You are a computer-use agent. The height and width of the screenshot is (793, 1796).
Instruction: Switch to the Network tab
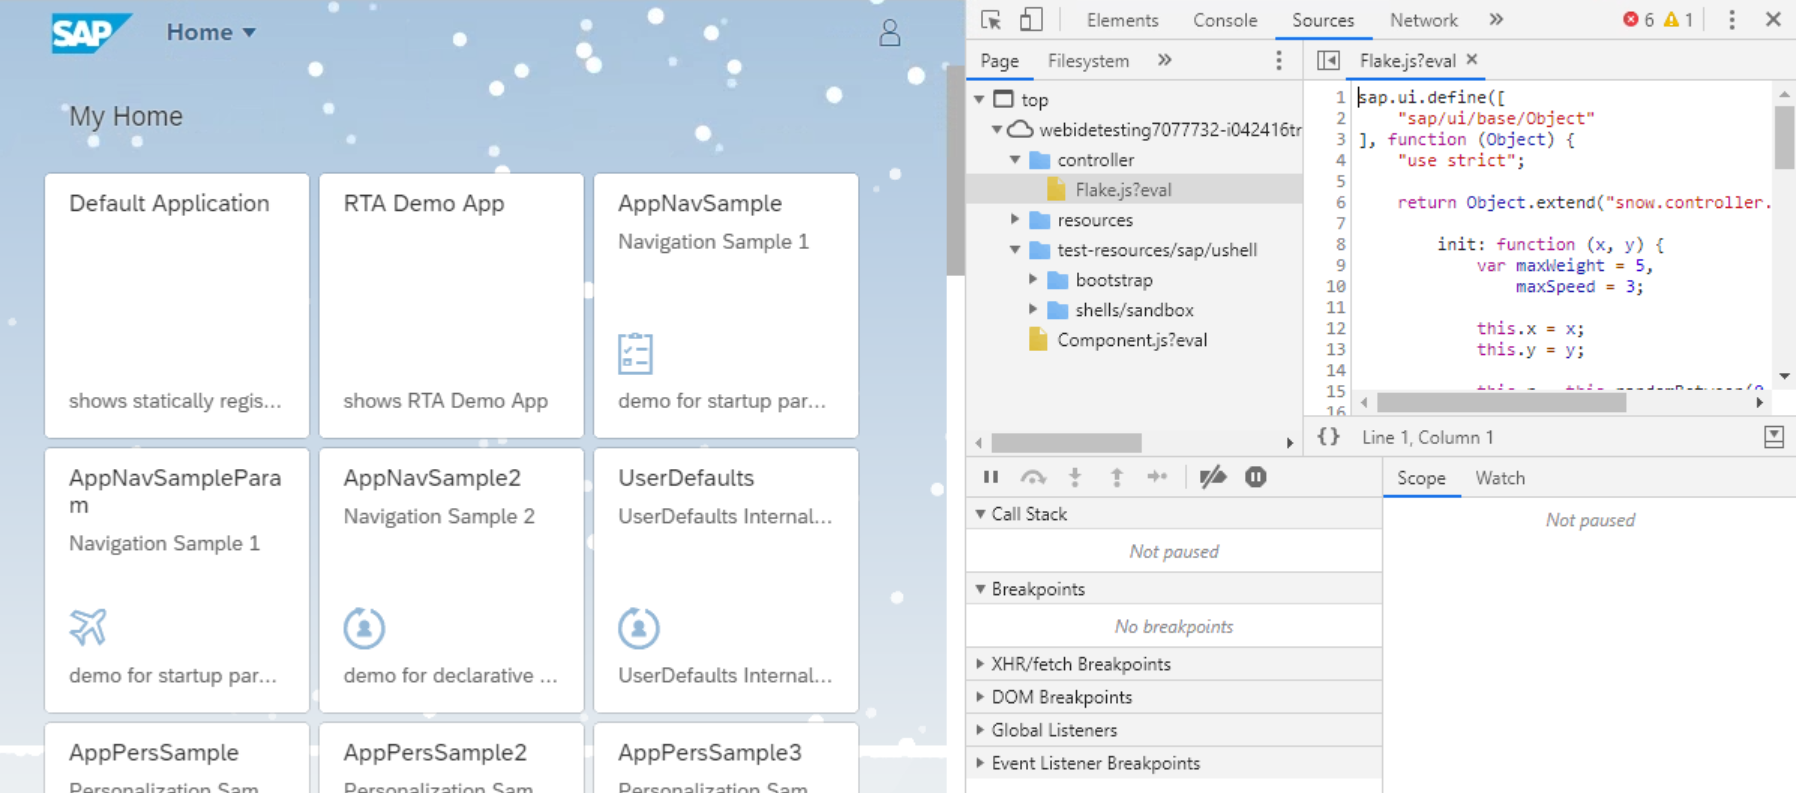tap(1423, 20)
